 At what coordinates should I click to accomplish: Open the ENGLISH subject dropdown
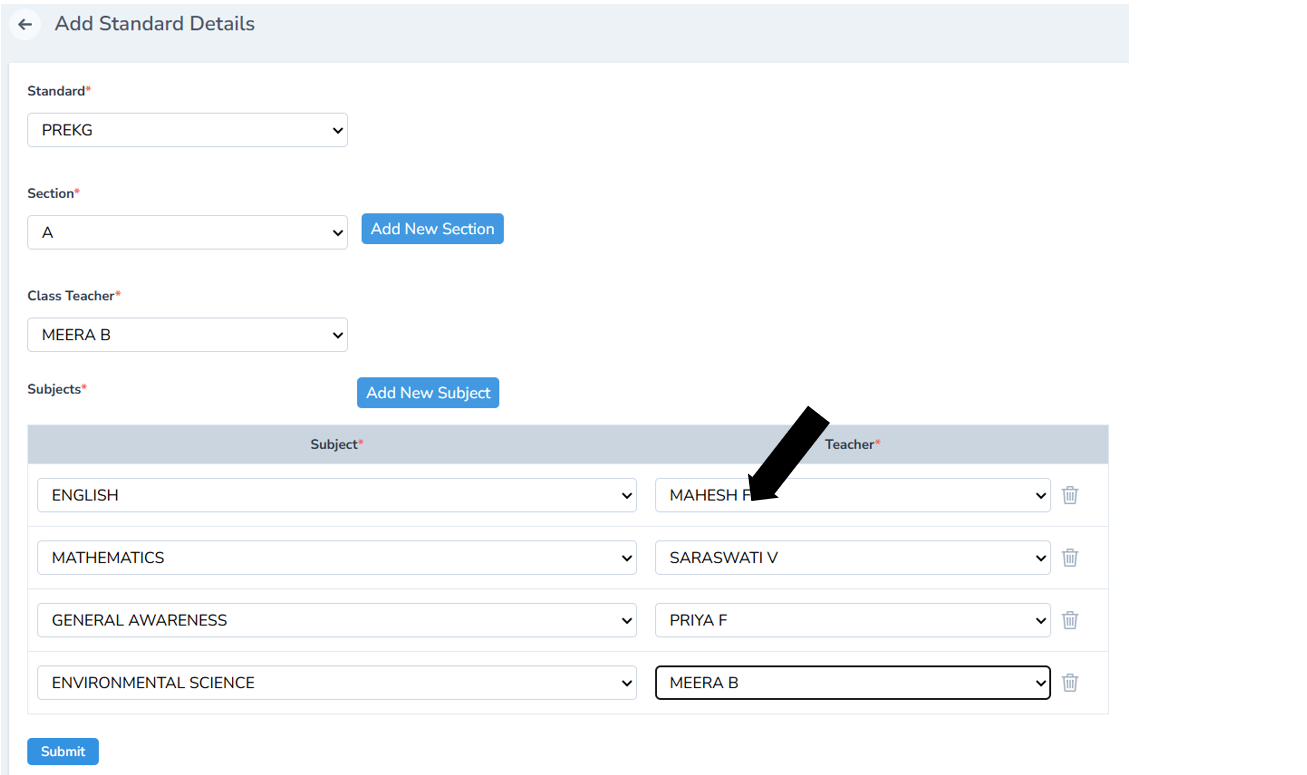(x=336, y=495)
